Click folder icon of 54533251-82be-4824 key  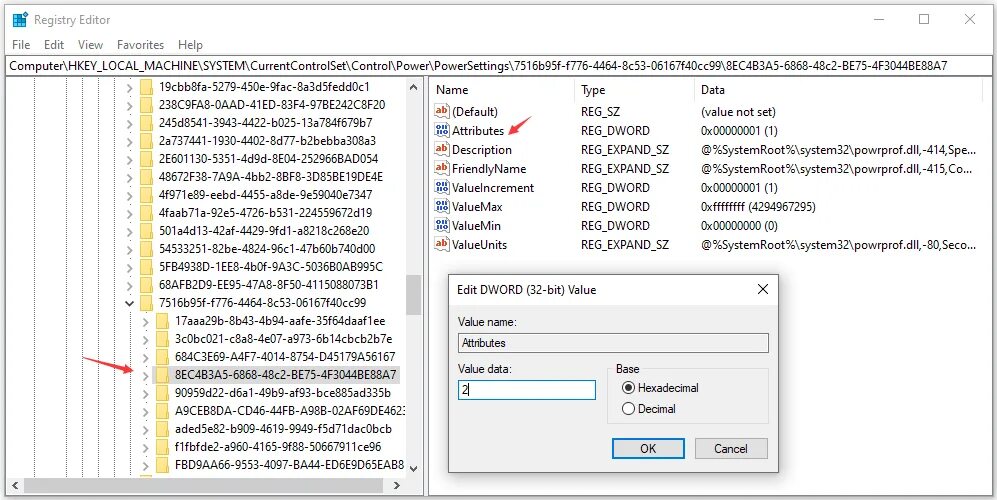click(147, 249)
